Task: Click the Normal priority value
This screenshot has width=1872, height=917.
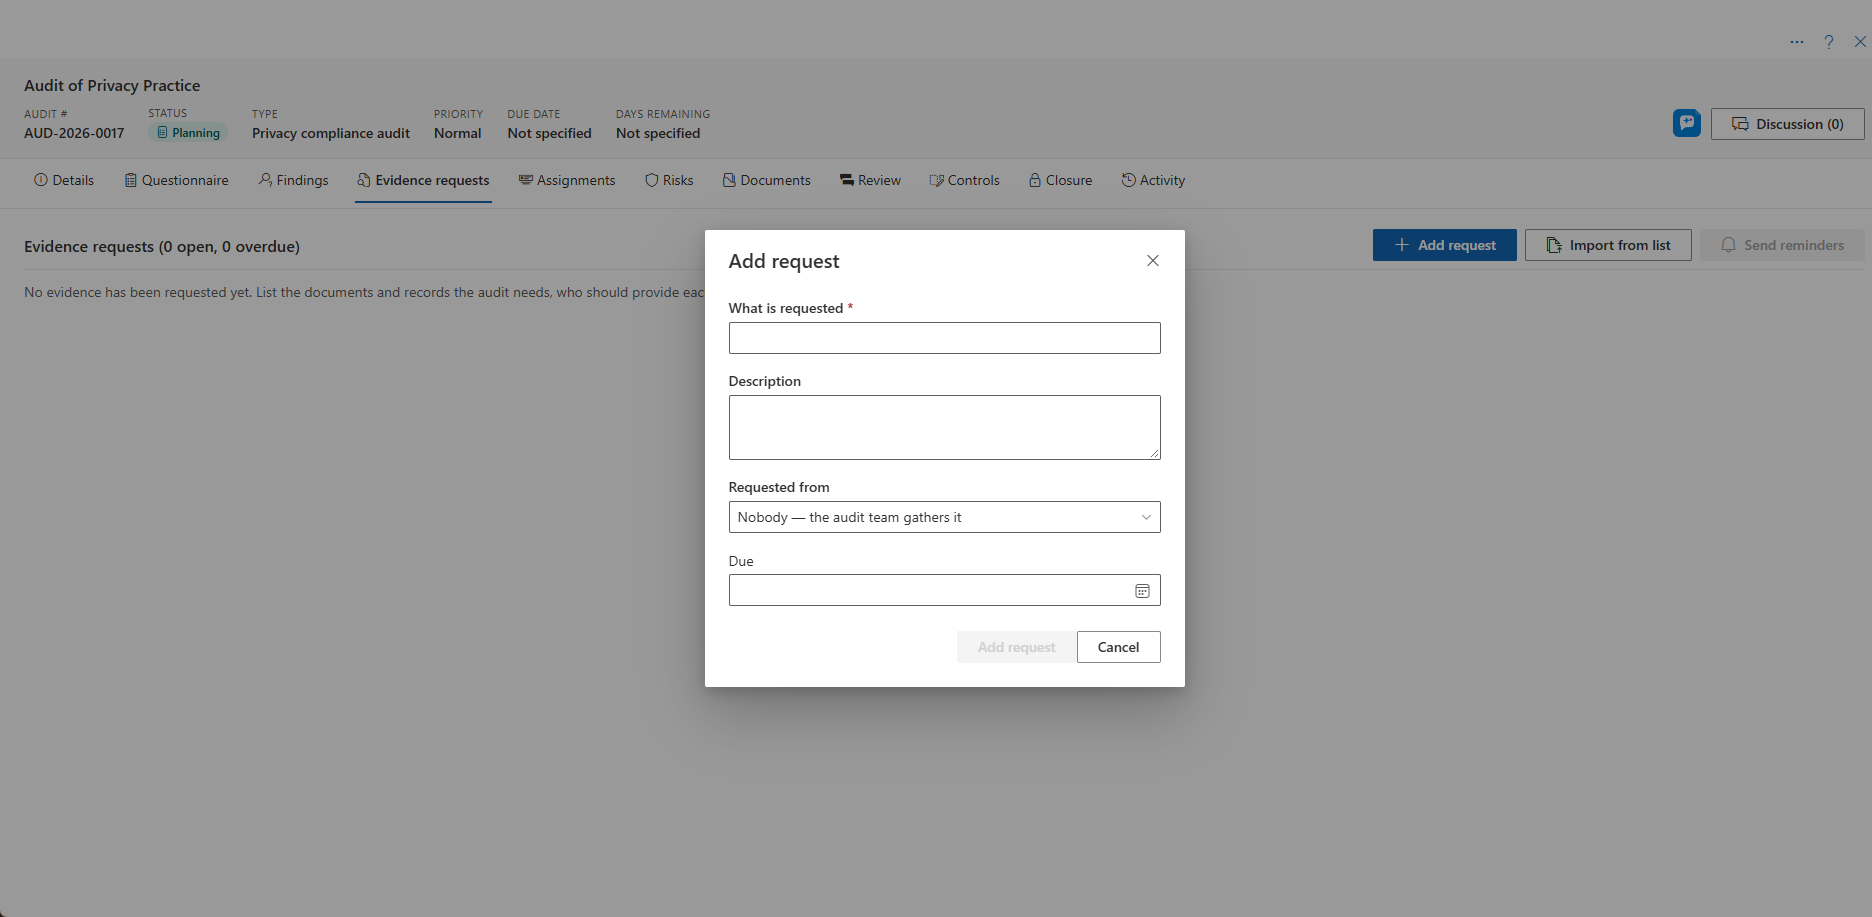Action: (x=457, y=133)
